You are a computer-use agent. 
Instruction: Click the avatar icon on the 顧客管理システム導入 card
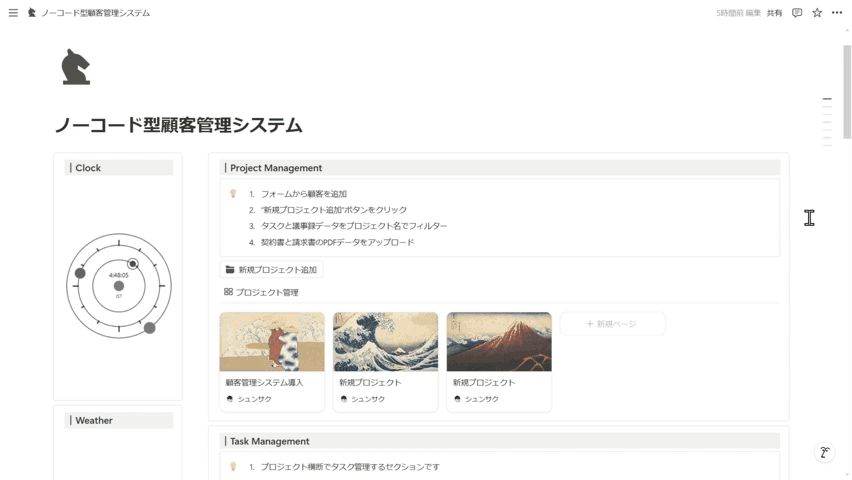pos(230,398)
